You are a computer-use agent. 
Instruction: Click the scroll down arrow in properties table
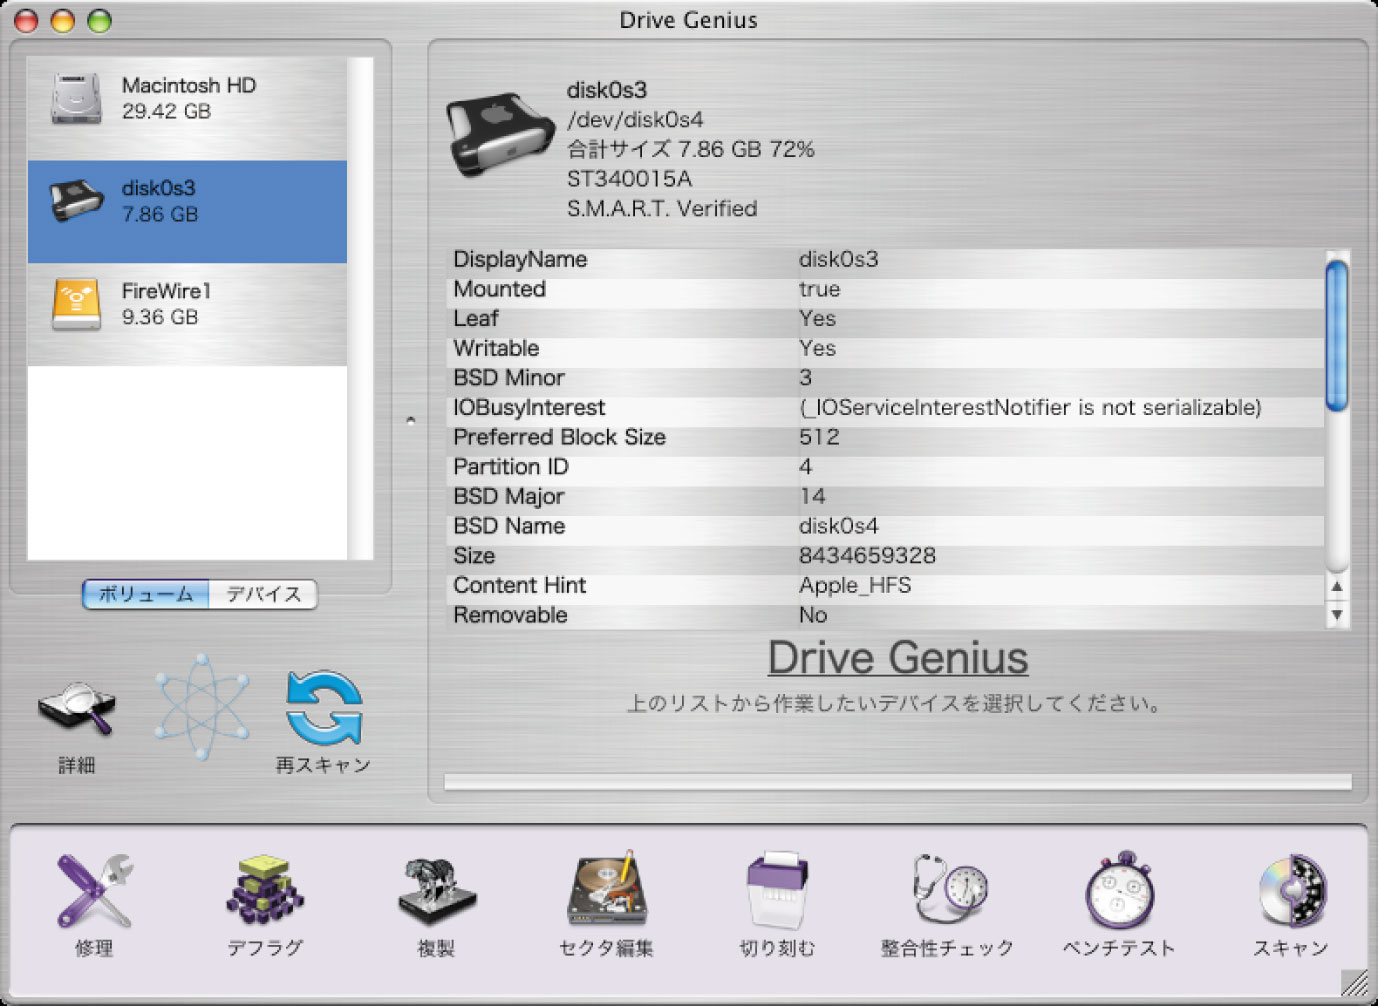[1337, 614]
